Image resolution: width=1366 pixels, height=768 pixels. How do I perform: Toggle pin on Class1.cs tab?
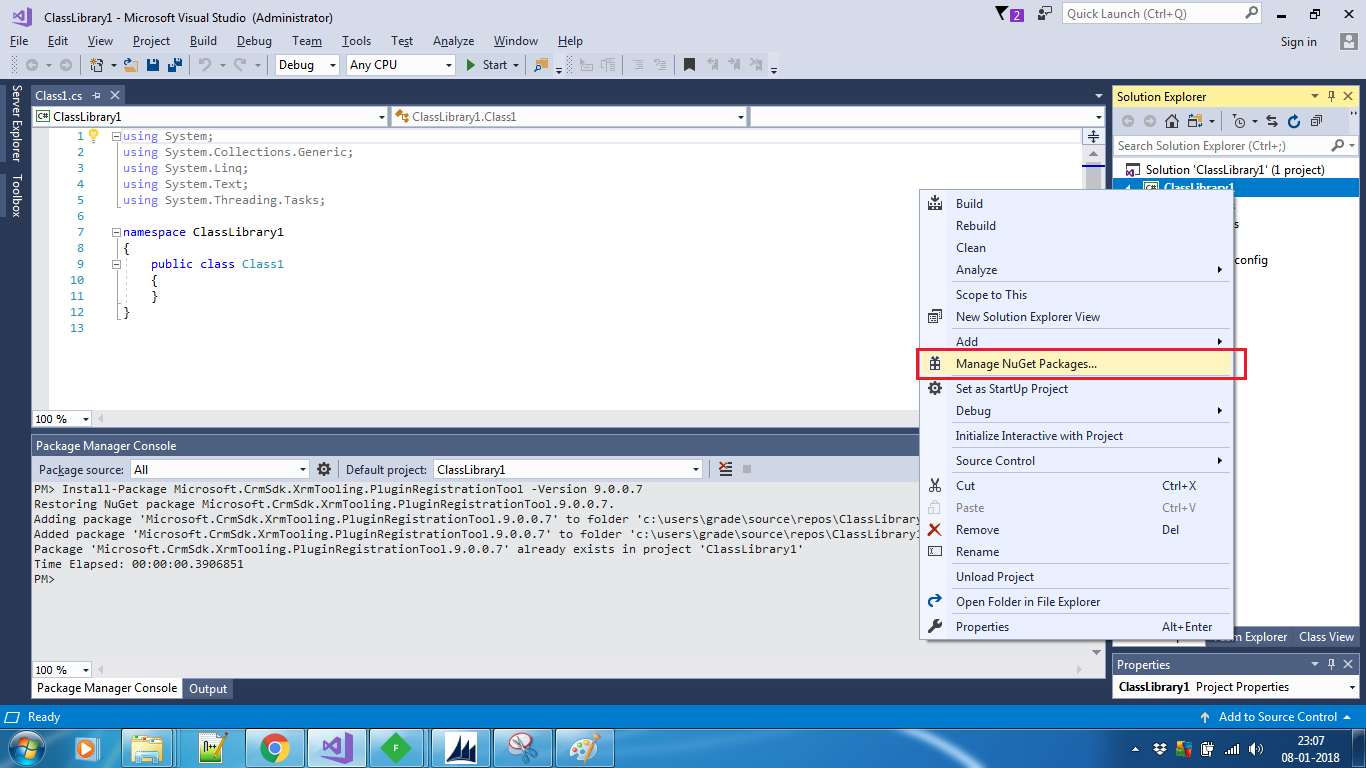pyautogui.click(x=97, y=95)
